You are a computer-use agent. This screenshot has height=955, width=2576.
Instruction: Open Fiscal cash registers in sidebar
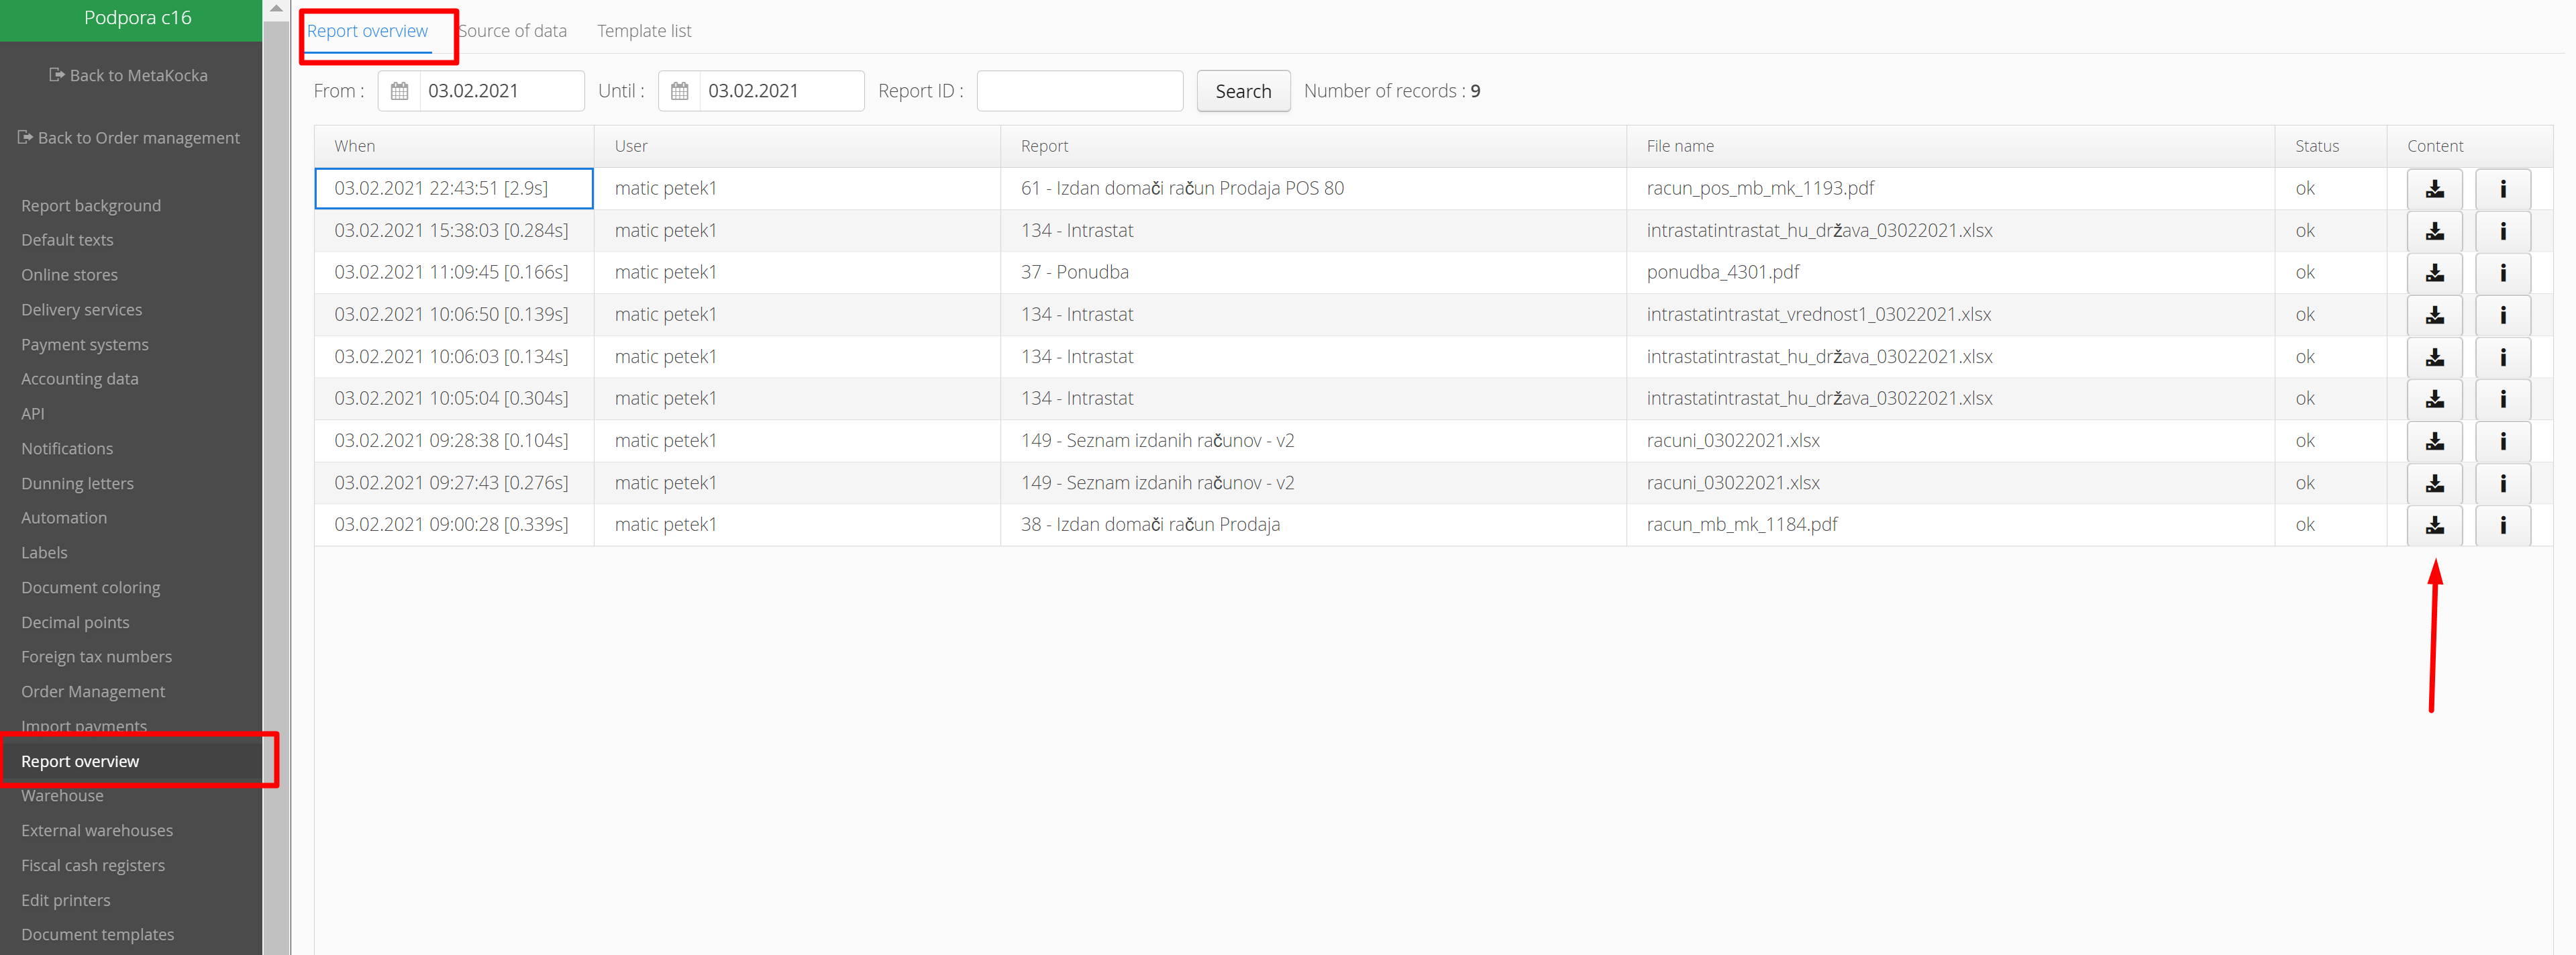coord(93,865)
